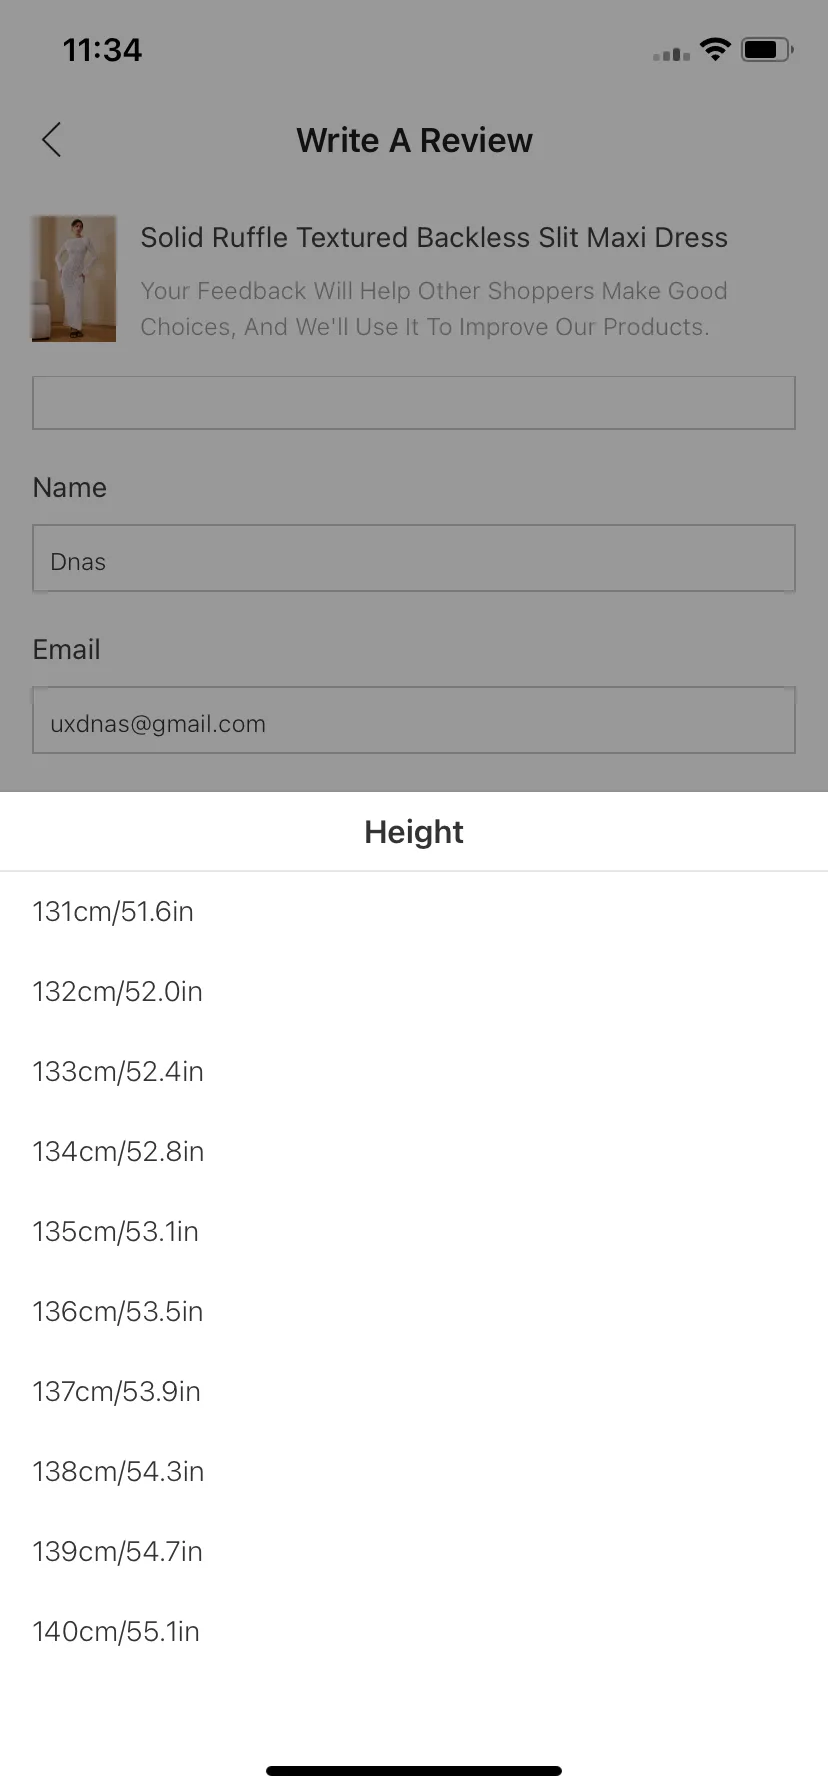Click the Name field containing Dnas

click(x=414, y=558)
